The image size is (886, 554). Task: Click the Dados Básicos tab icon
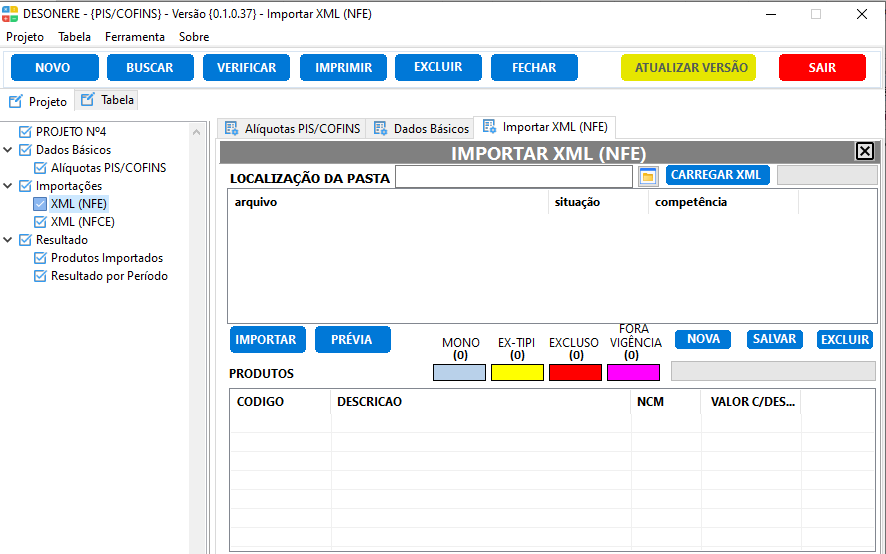point(381,128)
